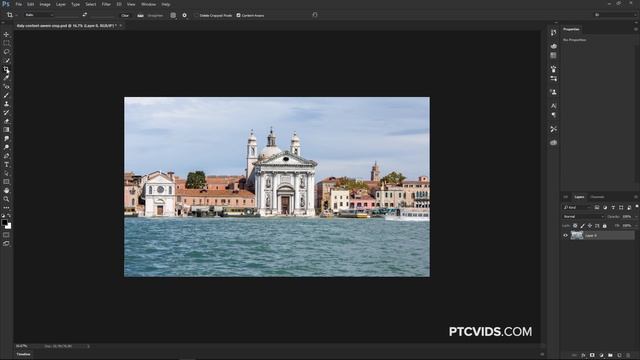Enable Delete Cropped Pixels checkbox
Image resolution: width=640 pixels, height=360 pixels.
tap(196, 16)
